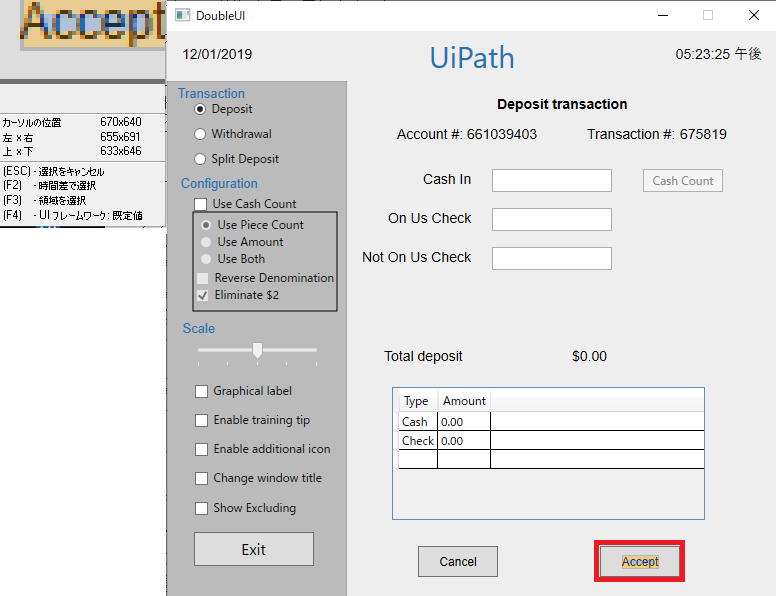Select the Cash row in the table
This screenshot has width=776, height=596.
coord(415,422)
